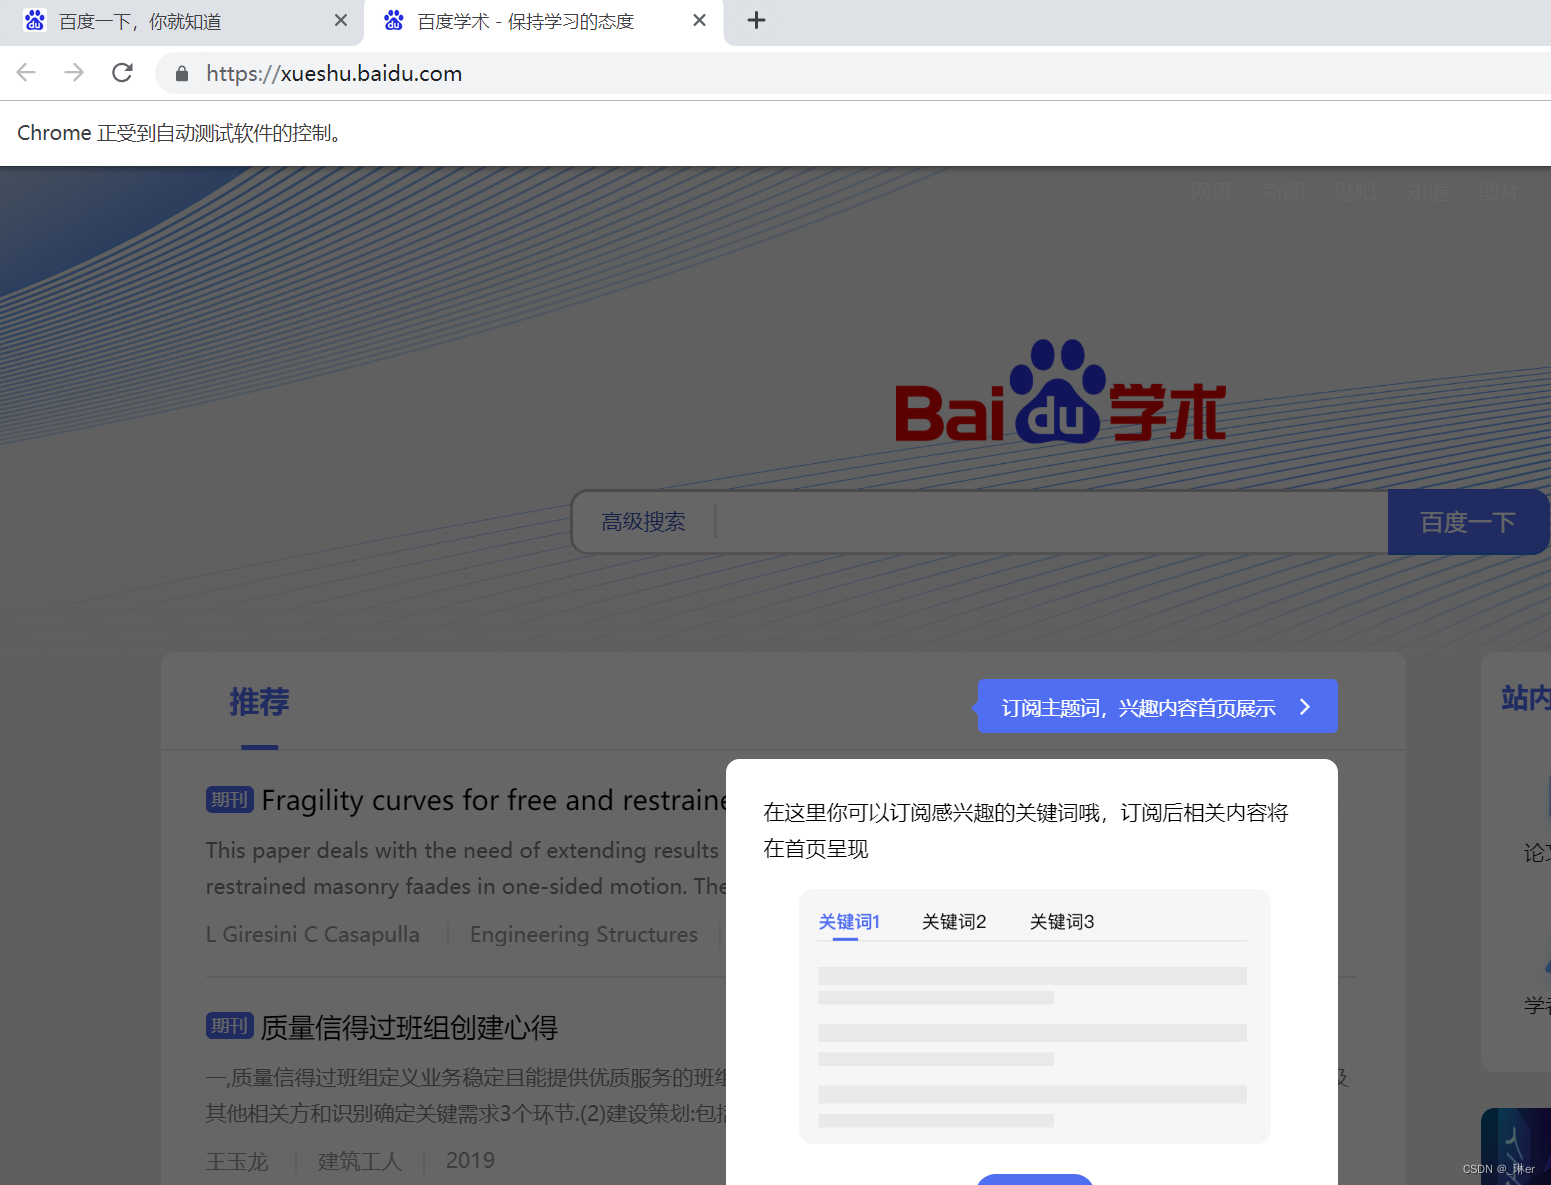Open the 建筑工人 journal link
1551x1185 pixels.
click(x=360, y=1161)
